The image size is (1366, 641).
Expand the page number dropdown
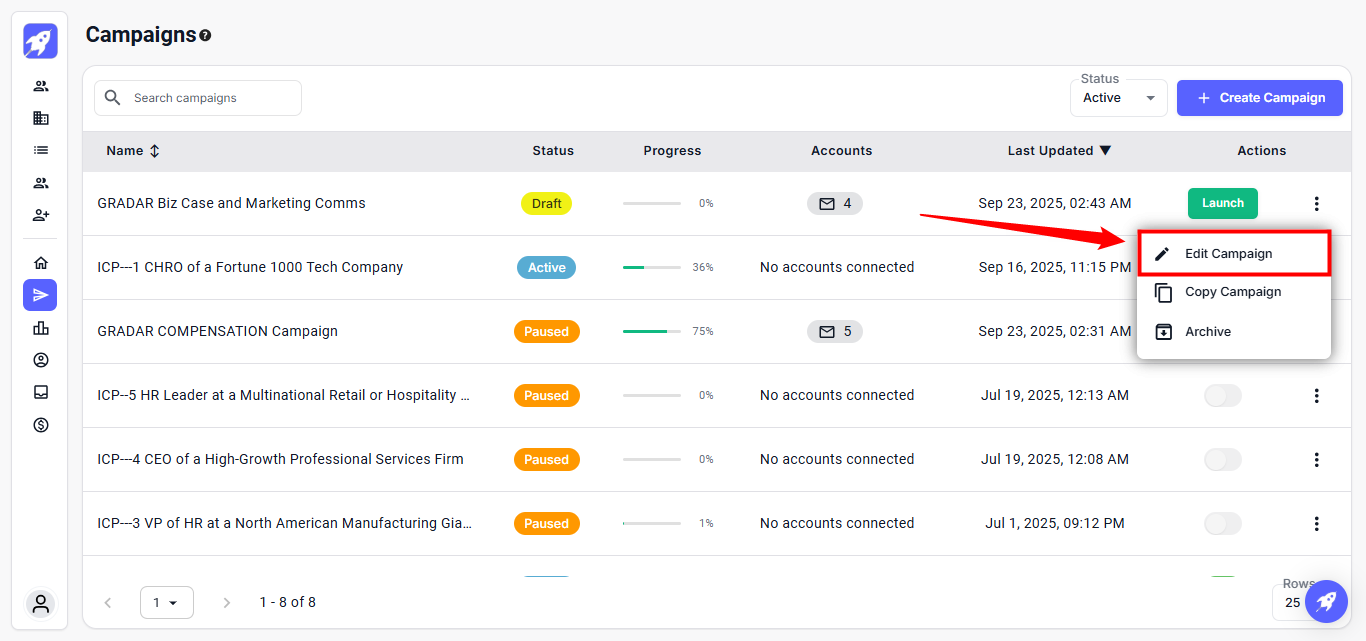coord(166,602)
